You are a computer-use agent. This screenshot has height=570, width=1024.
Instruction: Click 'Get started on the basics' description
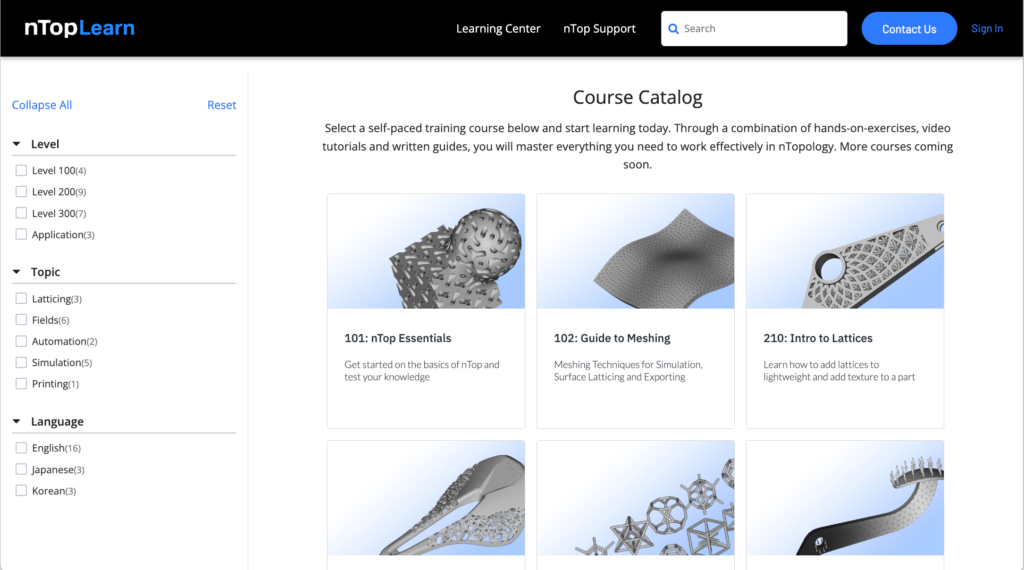[422, 371]
